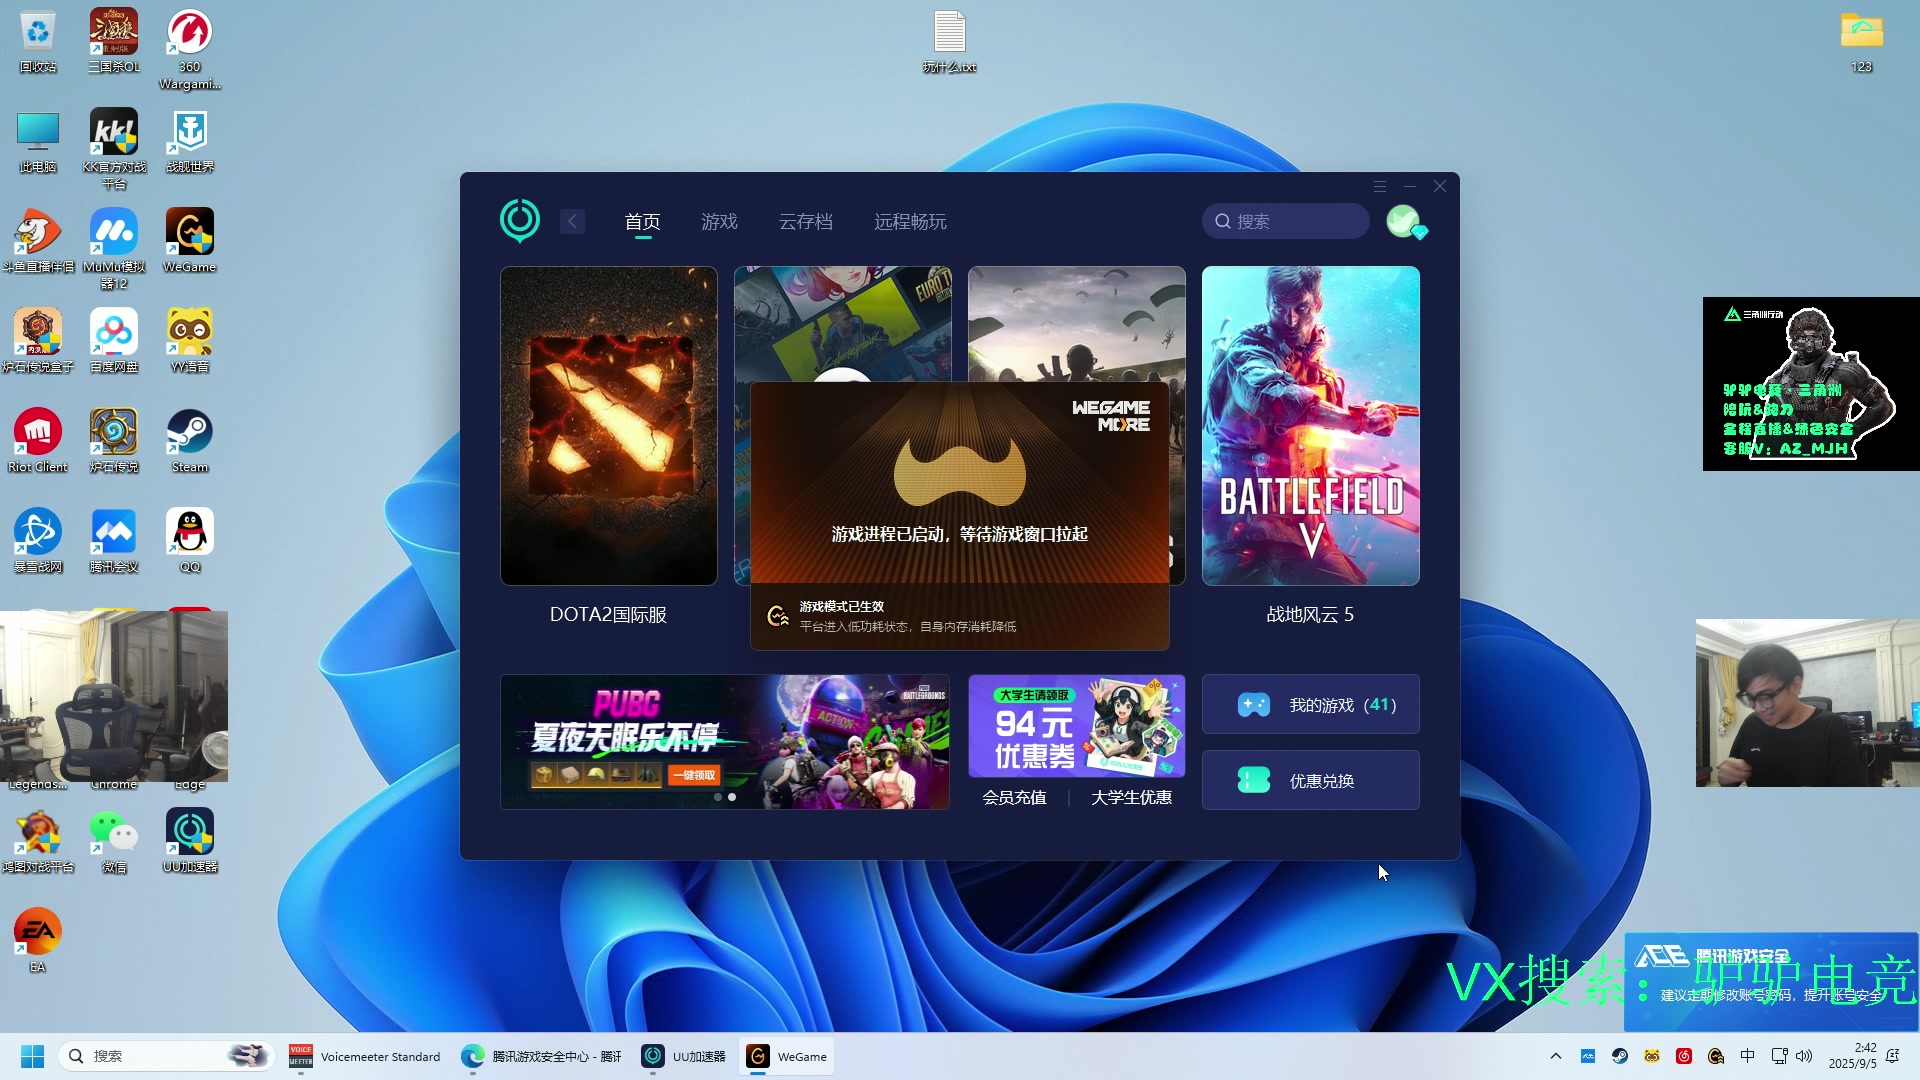Open the notification bell in taskbar
Viewport: 1920px width, 1080px height.
[x=1892, y=1056]
